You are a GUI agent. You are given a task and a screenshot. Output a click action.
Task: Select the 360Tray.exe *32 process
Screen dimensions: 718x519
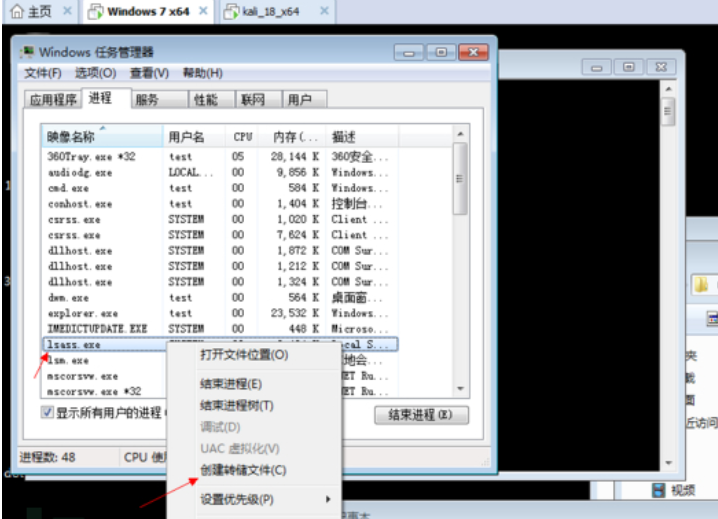click(x=220, y=157)
